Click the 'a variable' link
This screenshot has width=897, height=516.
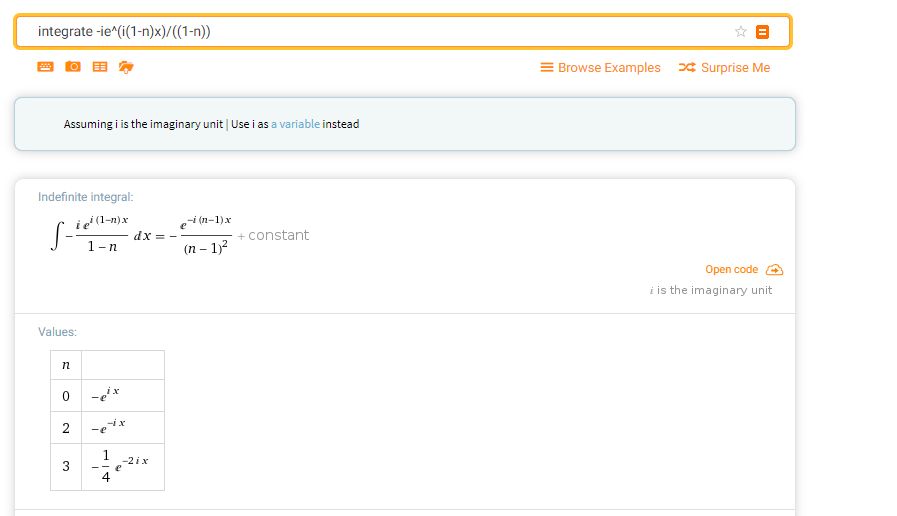click(x=295, y=124)
